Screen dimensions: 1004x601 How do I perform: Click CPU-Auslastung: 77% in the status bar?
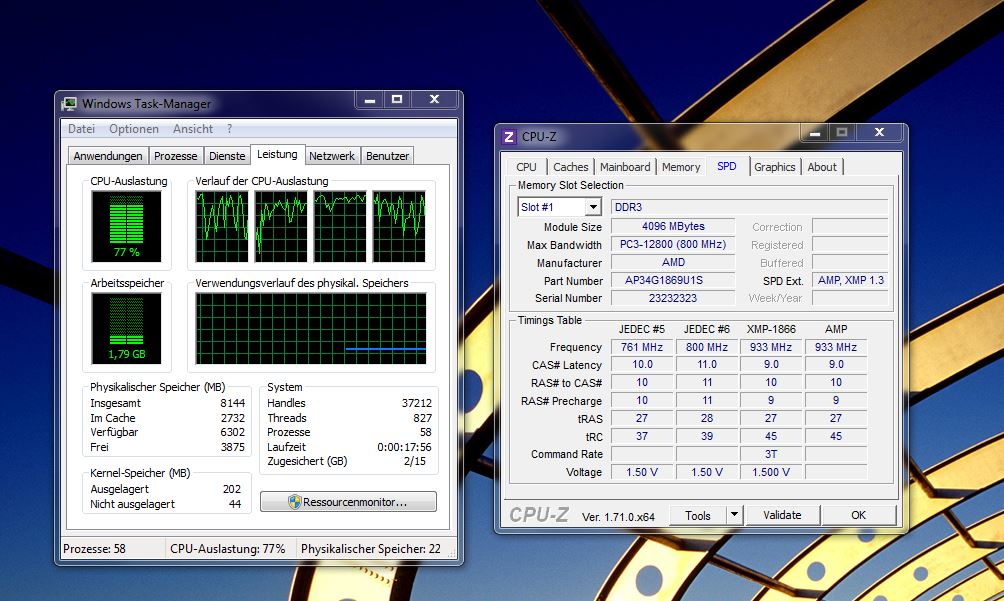pyautogui.click(x=227, y=549)
